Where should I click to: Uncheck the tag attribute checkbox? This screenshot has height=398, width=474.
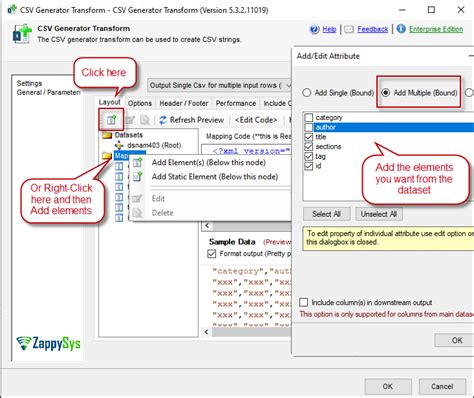click(309, 156)
